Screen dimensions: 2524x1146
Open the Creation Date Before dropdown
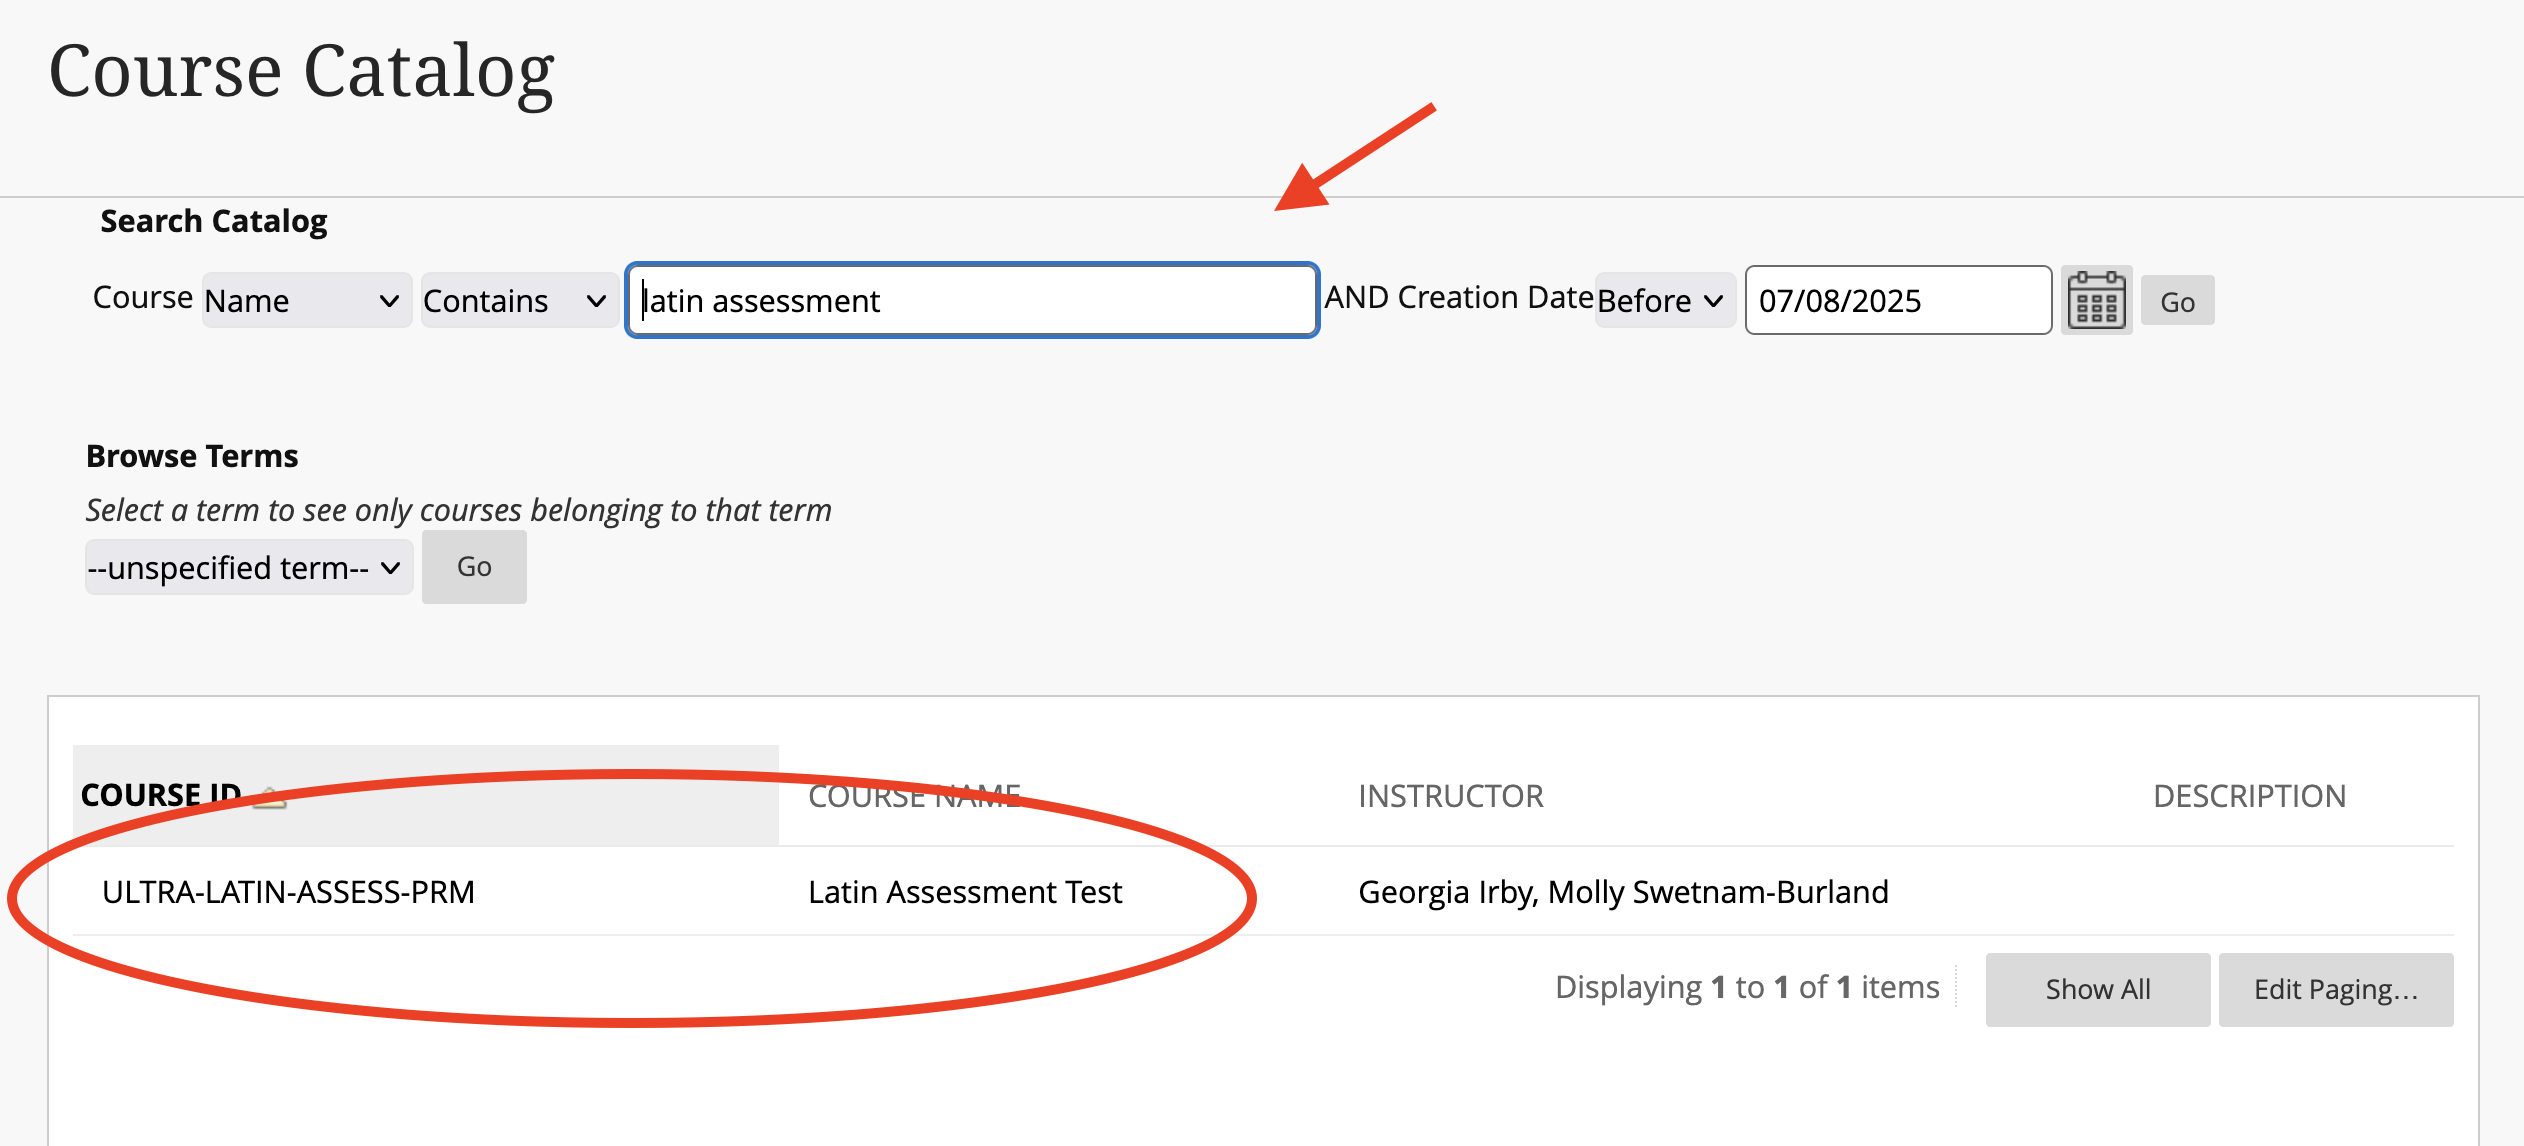[x=1663, y=300]
